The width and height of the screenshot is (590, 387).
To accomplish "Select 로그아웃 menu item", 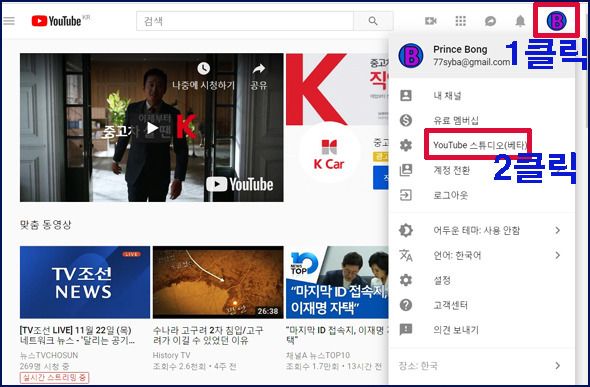I will click(482, 195).
